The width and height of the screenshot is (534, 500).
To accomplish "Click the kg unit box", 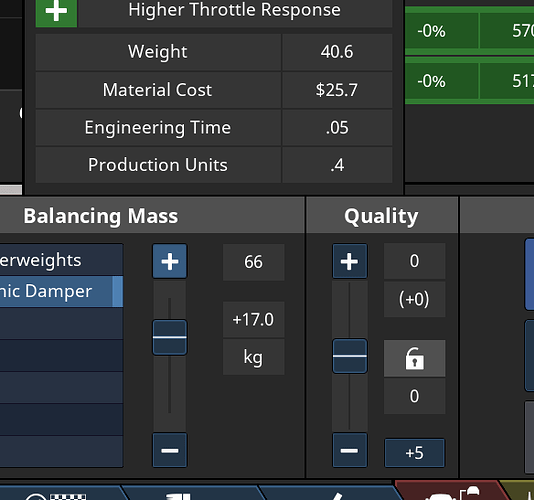I will (x=253, y=357).
